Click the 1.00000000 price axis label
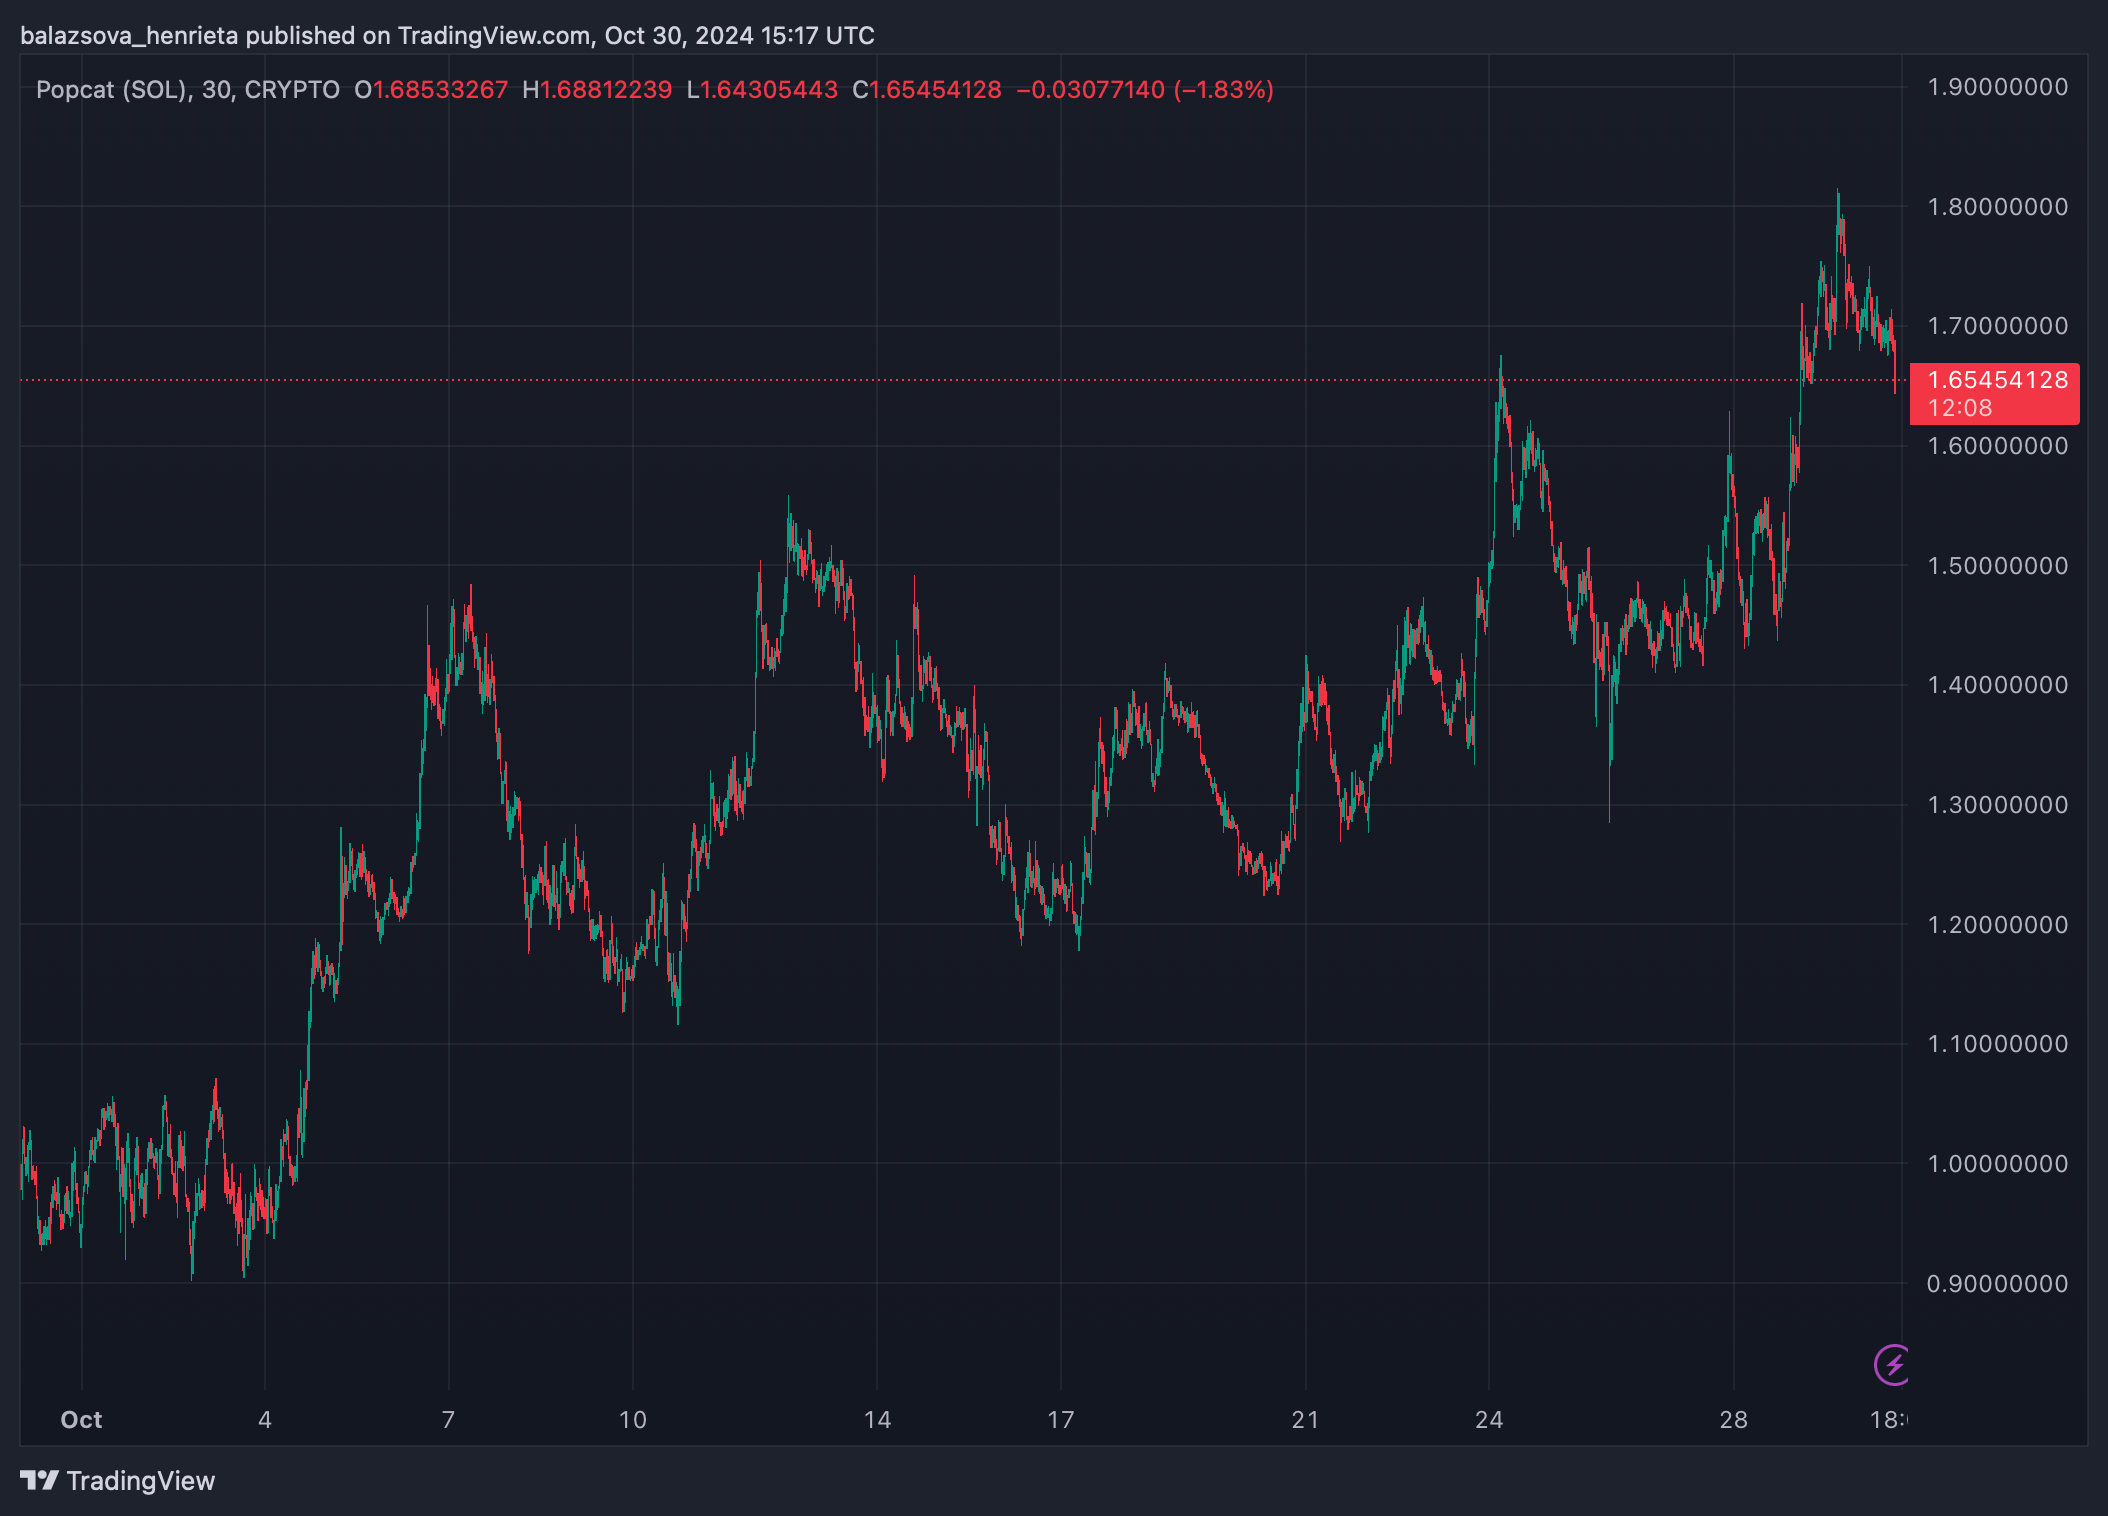Screen dimensions: 2108x1516 [x=1997, y=1164]
